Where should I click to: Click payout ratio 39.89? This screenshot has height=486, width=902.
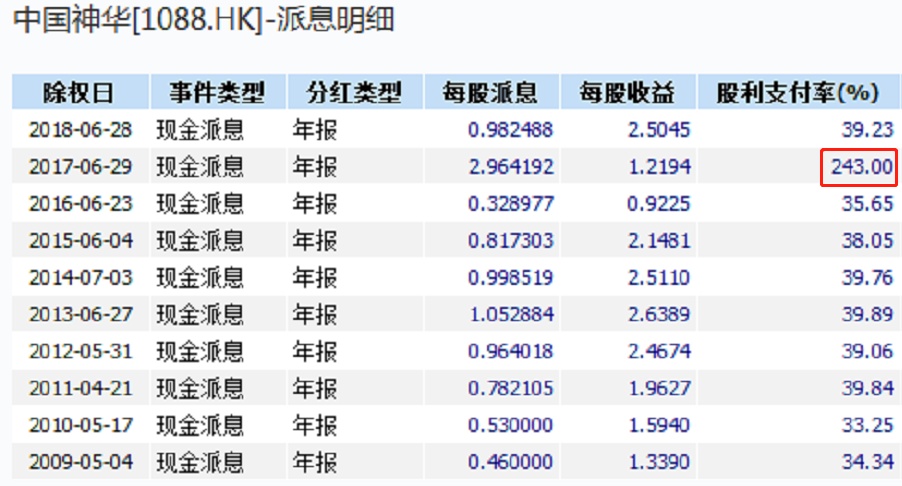(868, 314)
